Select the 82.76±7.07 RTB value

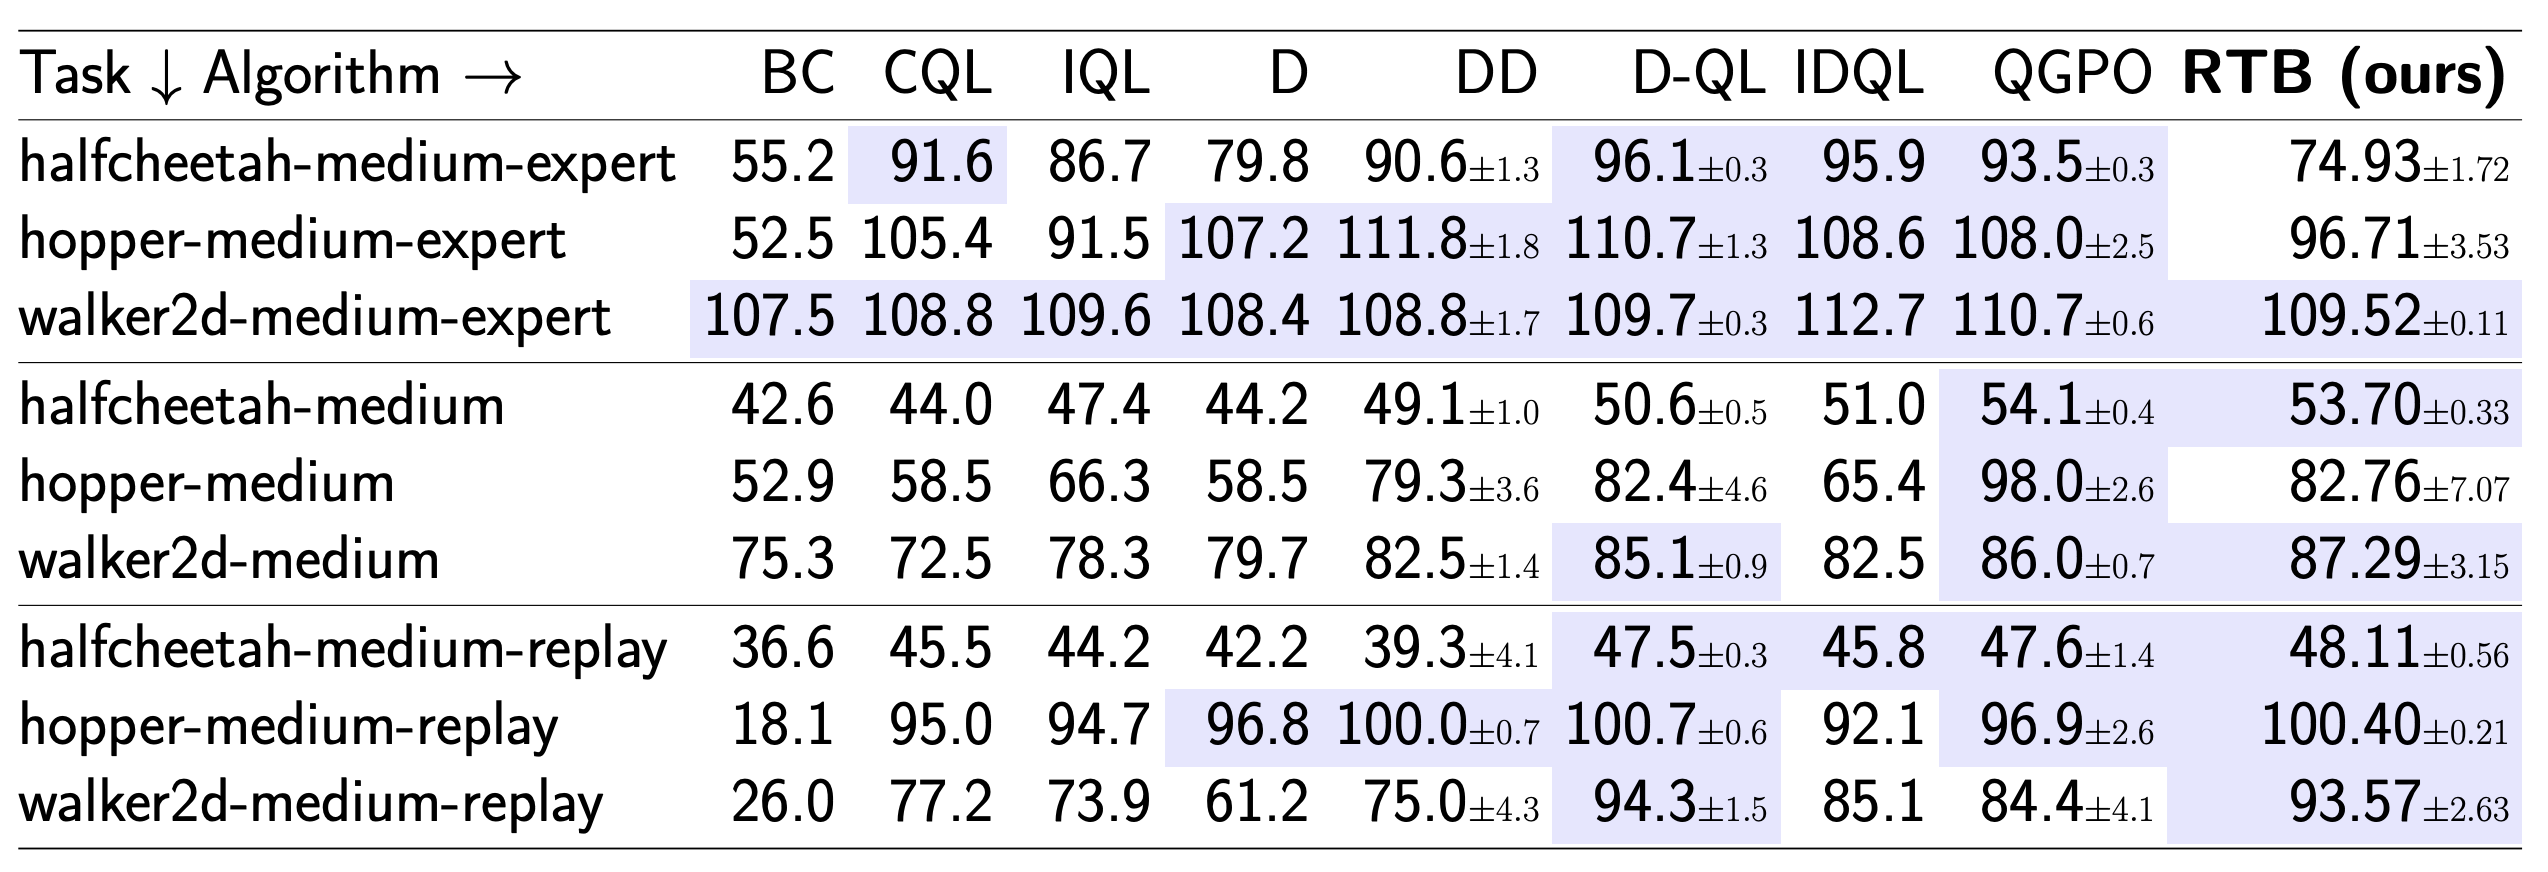tap(2399, 483)
